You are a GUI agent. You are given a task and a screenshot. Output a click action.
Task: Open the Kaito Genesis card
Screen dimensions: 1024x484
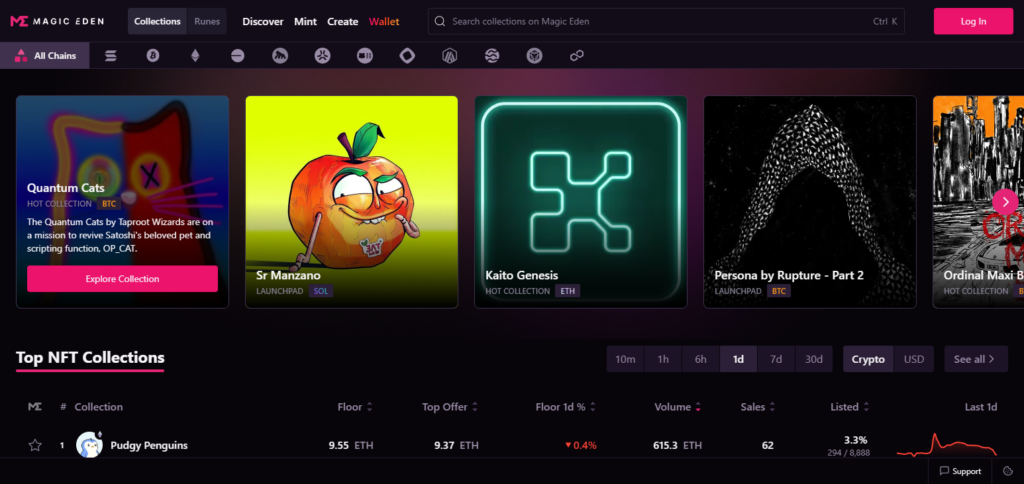[x=581, y=202]
